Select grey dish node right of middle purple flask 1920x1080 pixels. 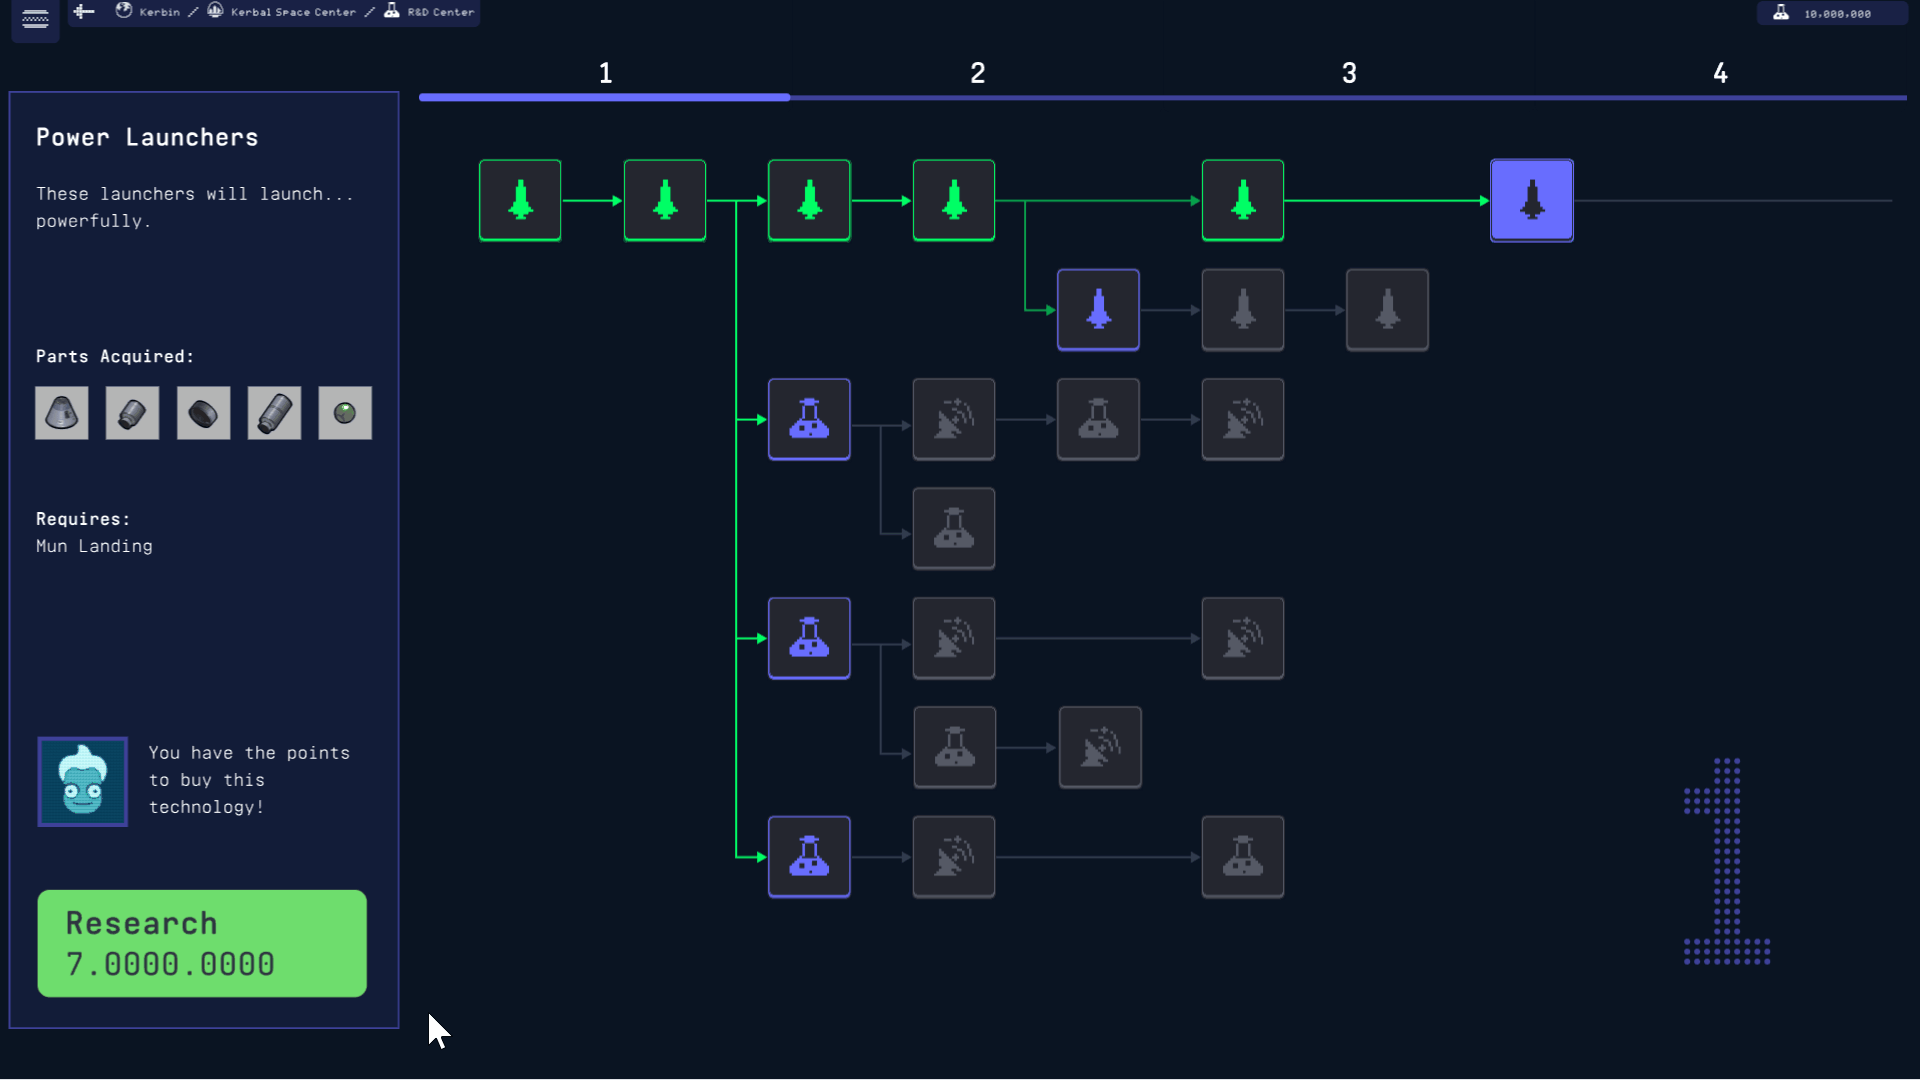(954, 638)
